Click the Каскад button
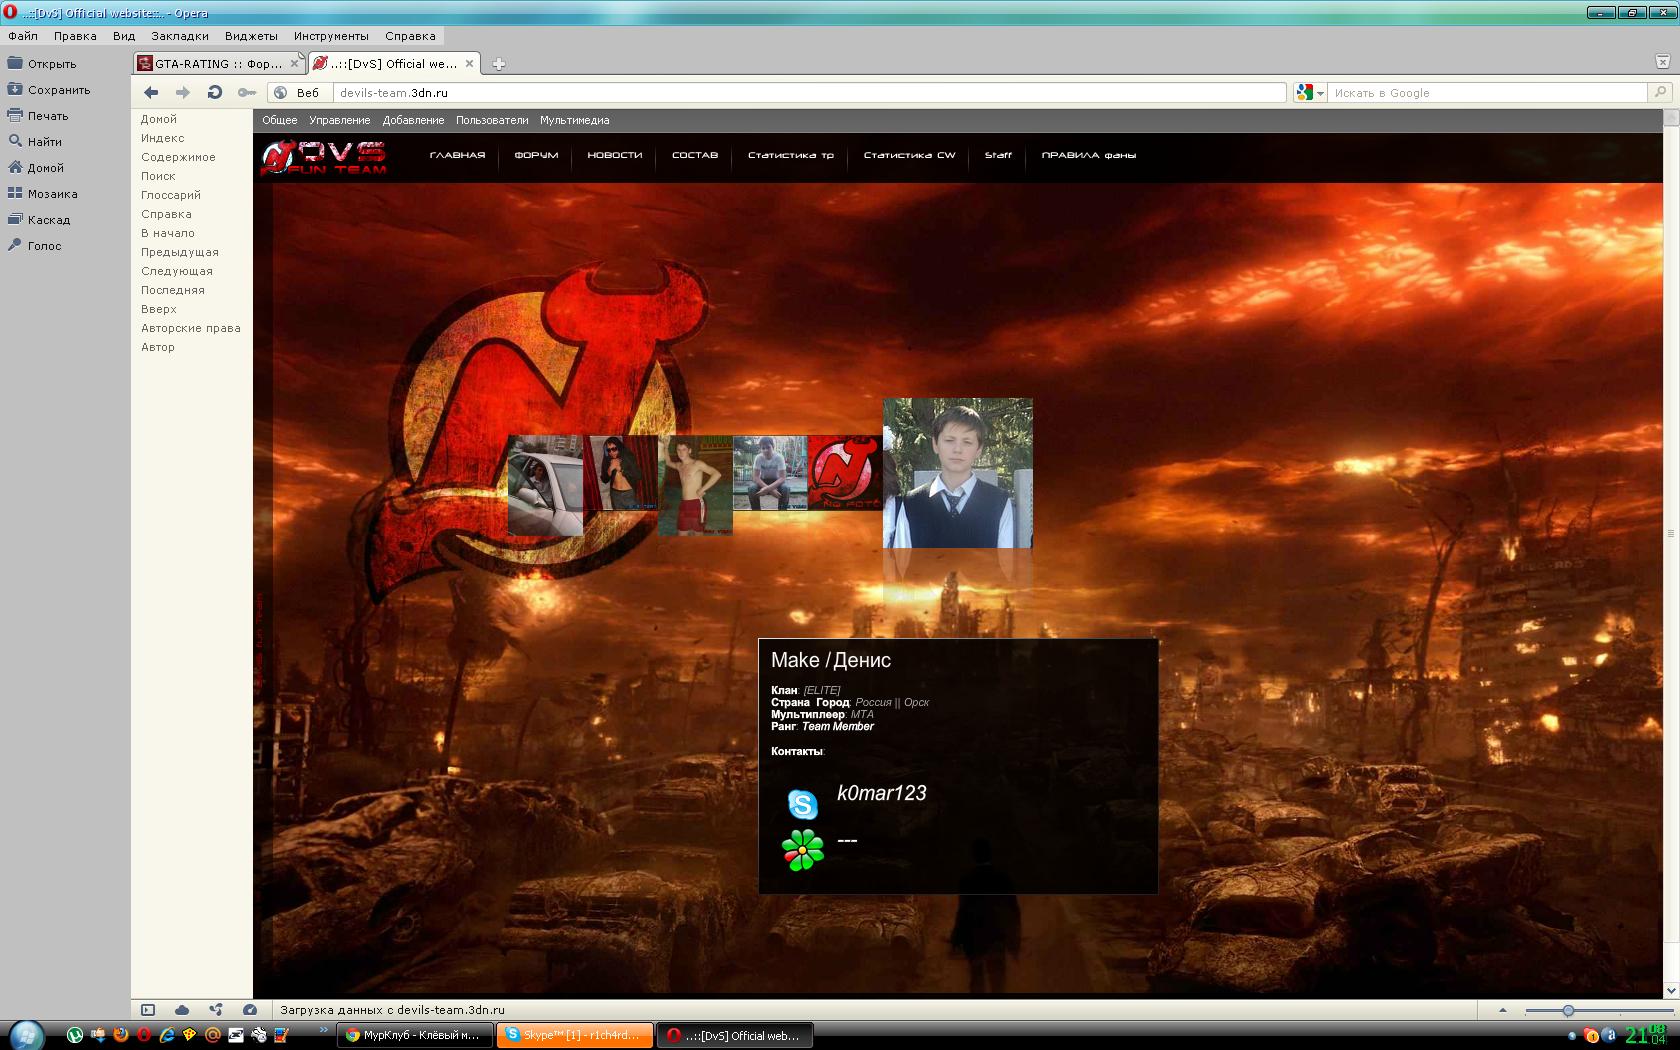The height and width of the screenshot is (1050, 1680). coord(39,219)
